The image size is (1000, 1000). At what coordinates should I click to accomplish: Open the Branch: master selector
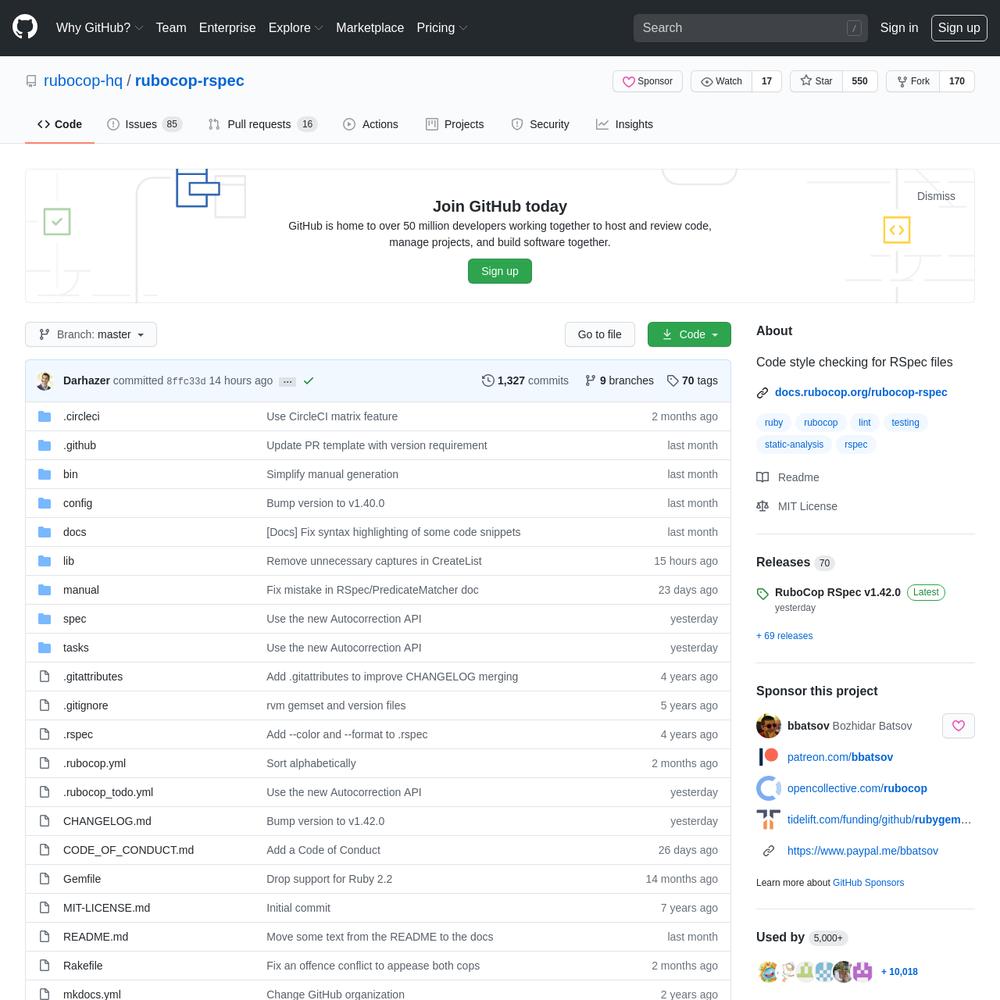pos(91,334)
